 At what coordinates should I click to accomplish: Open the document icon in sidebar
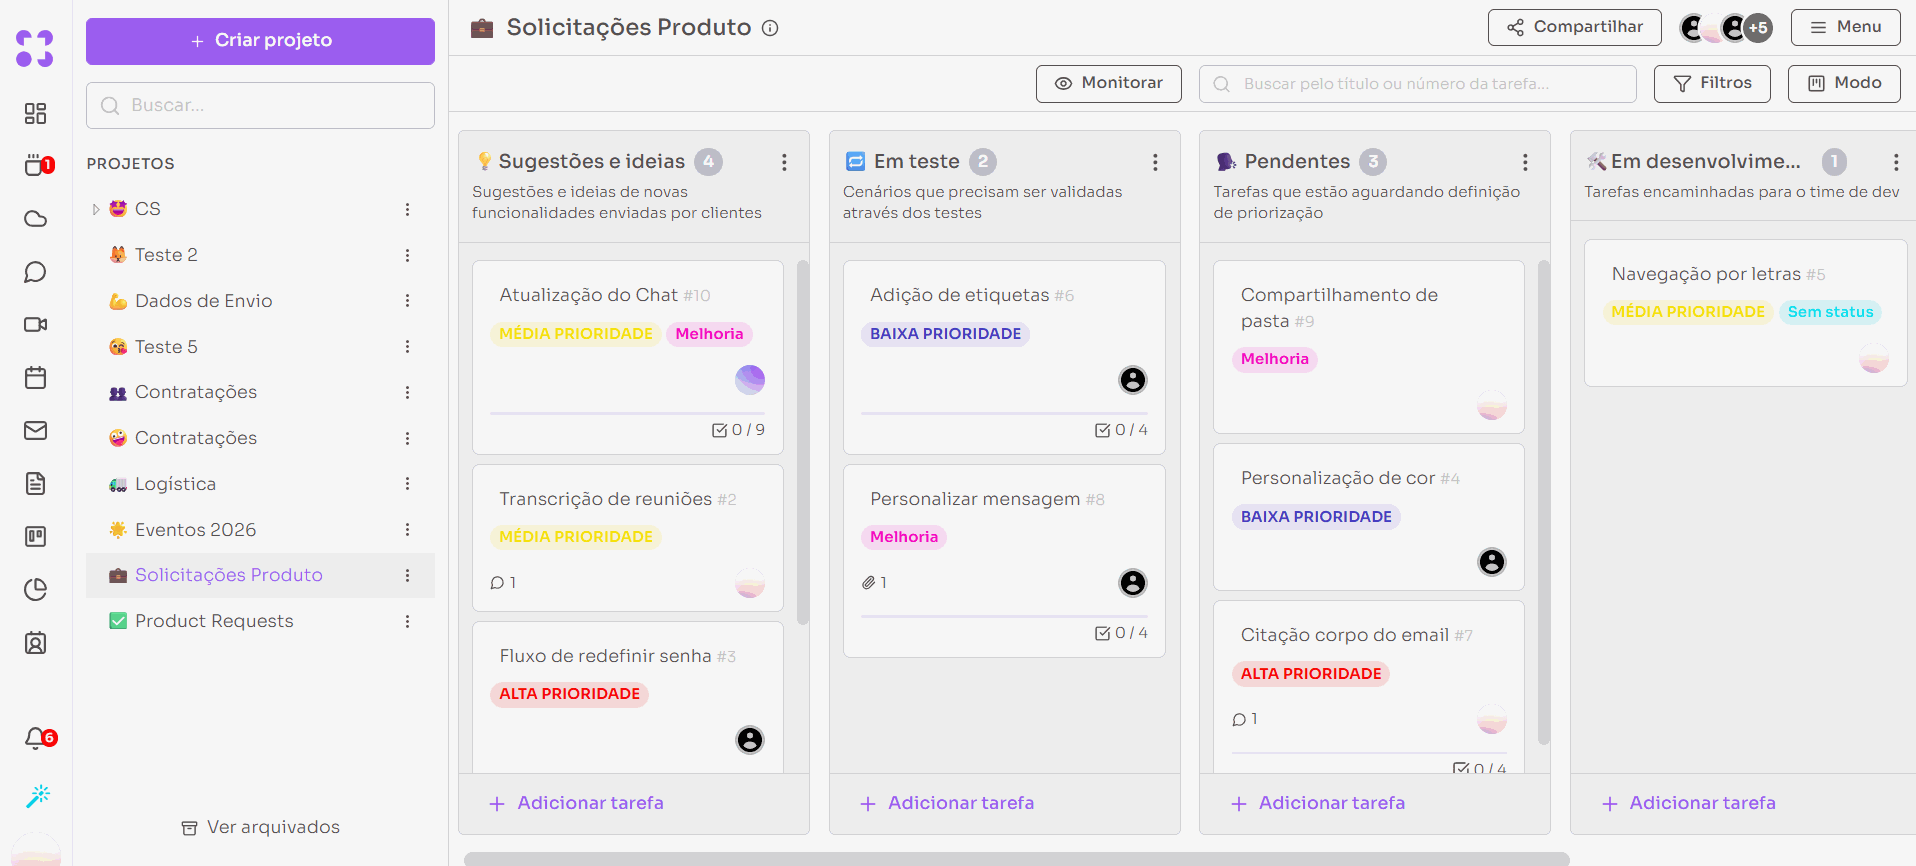(x=35, y=484)
